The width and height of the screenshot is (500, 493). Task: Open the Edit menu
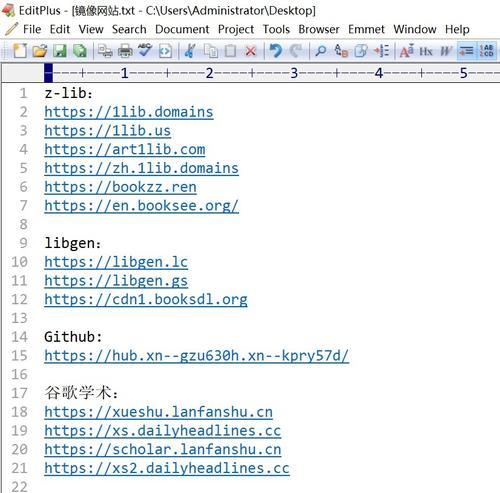[60, 29]
